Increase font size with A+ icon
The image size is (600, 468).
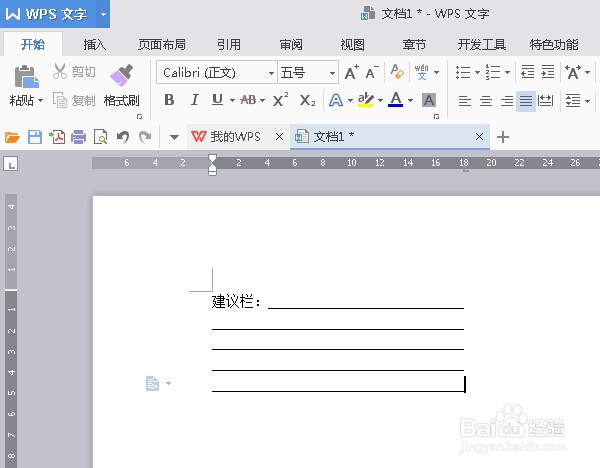[x=351, y=72]
